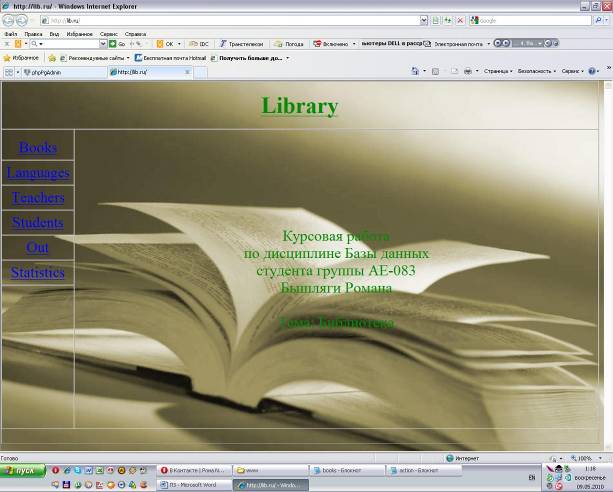
Task: Open the Books link in sidebar
Action: pos(38,148)
